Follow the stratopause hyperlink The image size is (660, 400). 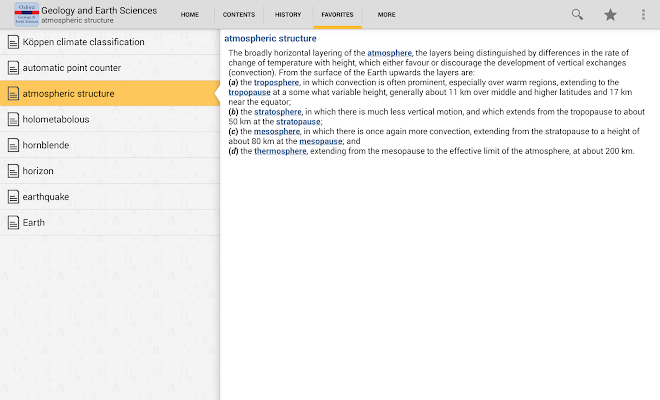click(298, 122)
